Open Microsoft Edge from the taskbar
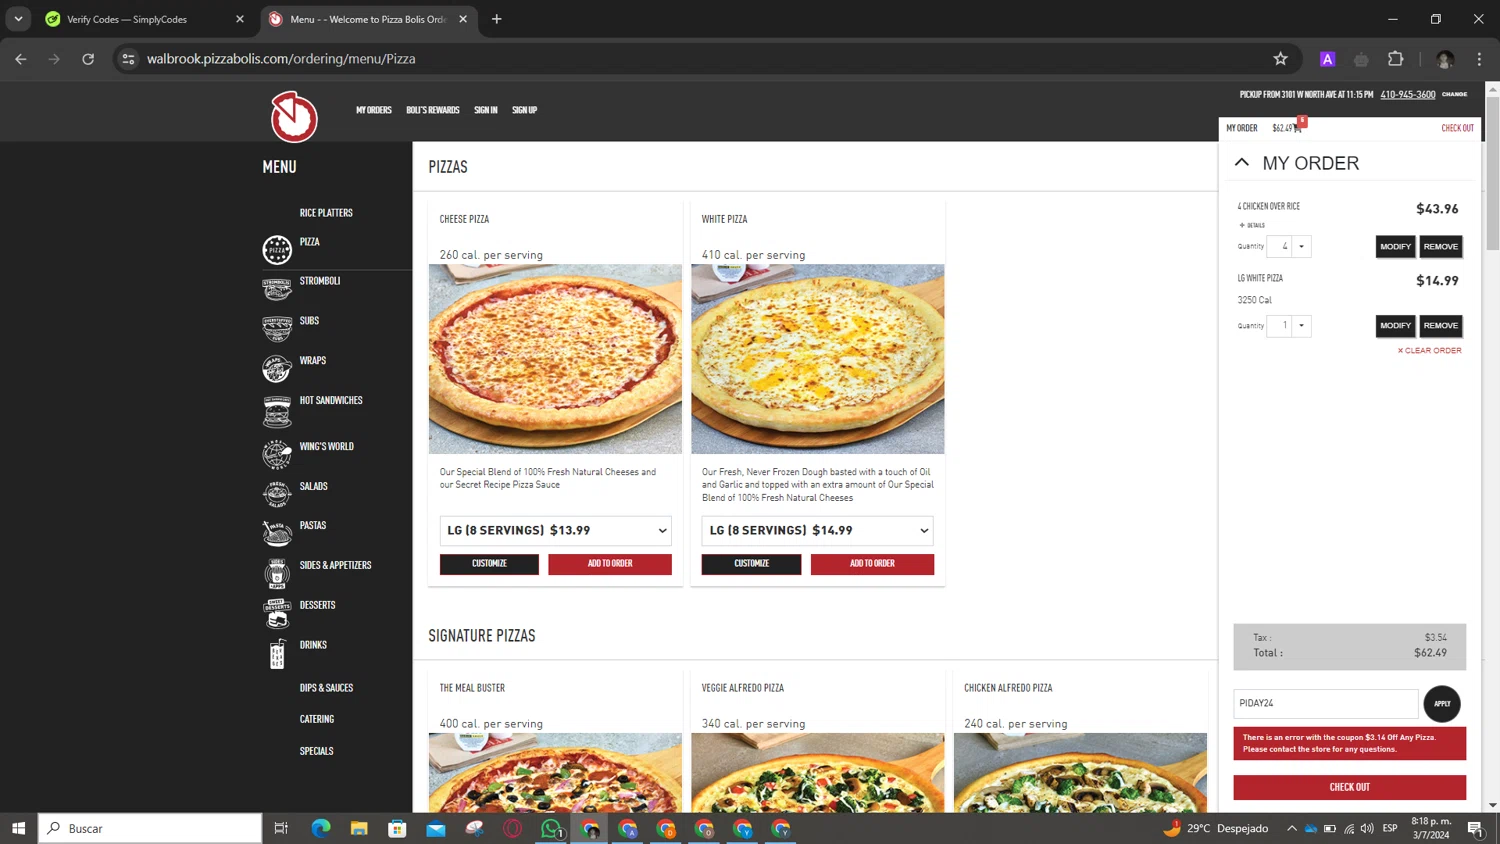Viewport: 1500px width, 844px height. (321, 828)
